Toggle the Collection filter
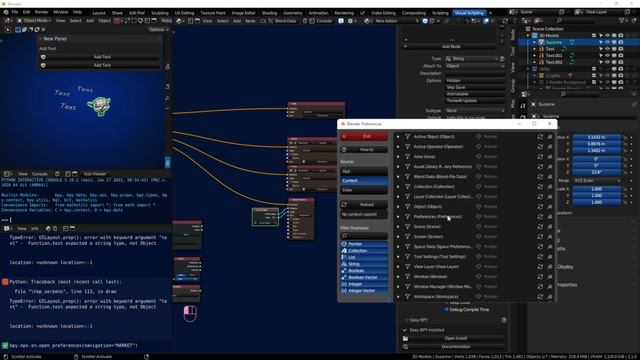The height and width of the screenshot is (360, 640). 364,251
